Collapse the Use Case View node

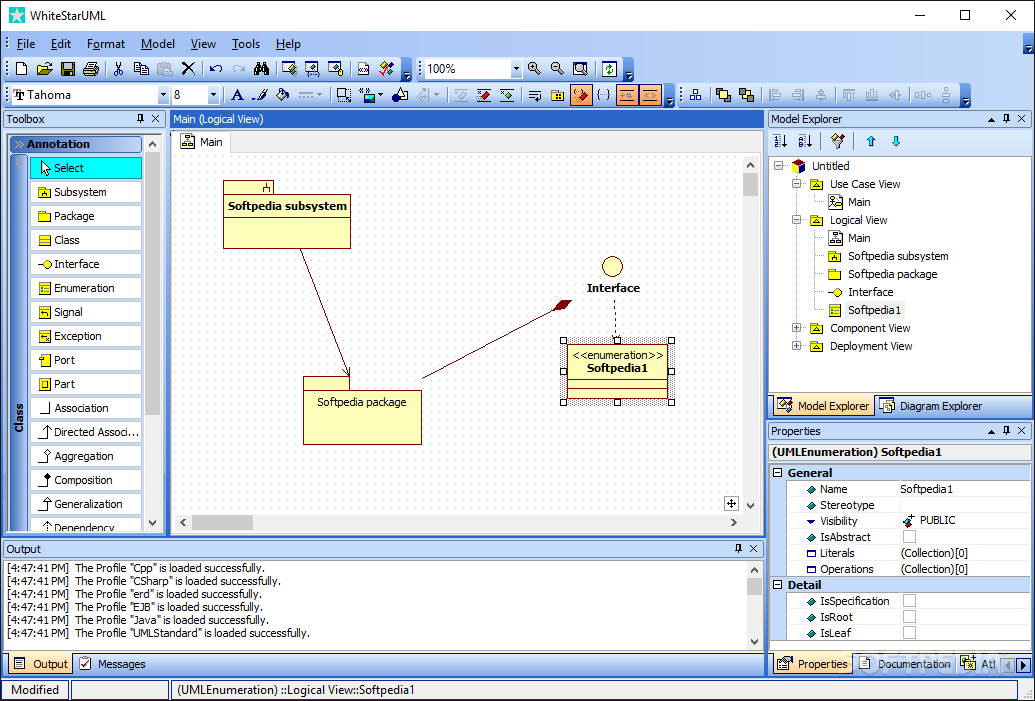[797, 184]
